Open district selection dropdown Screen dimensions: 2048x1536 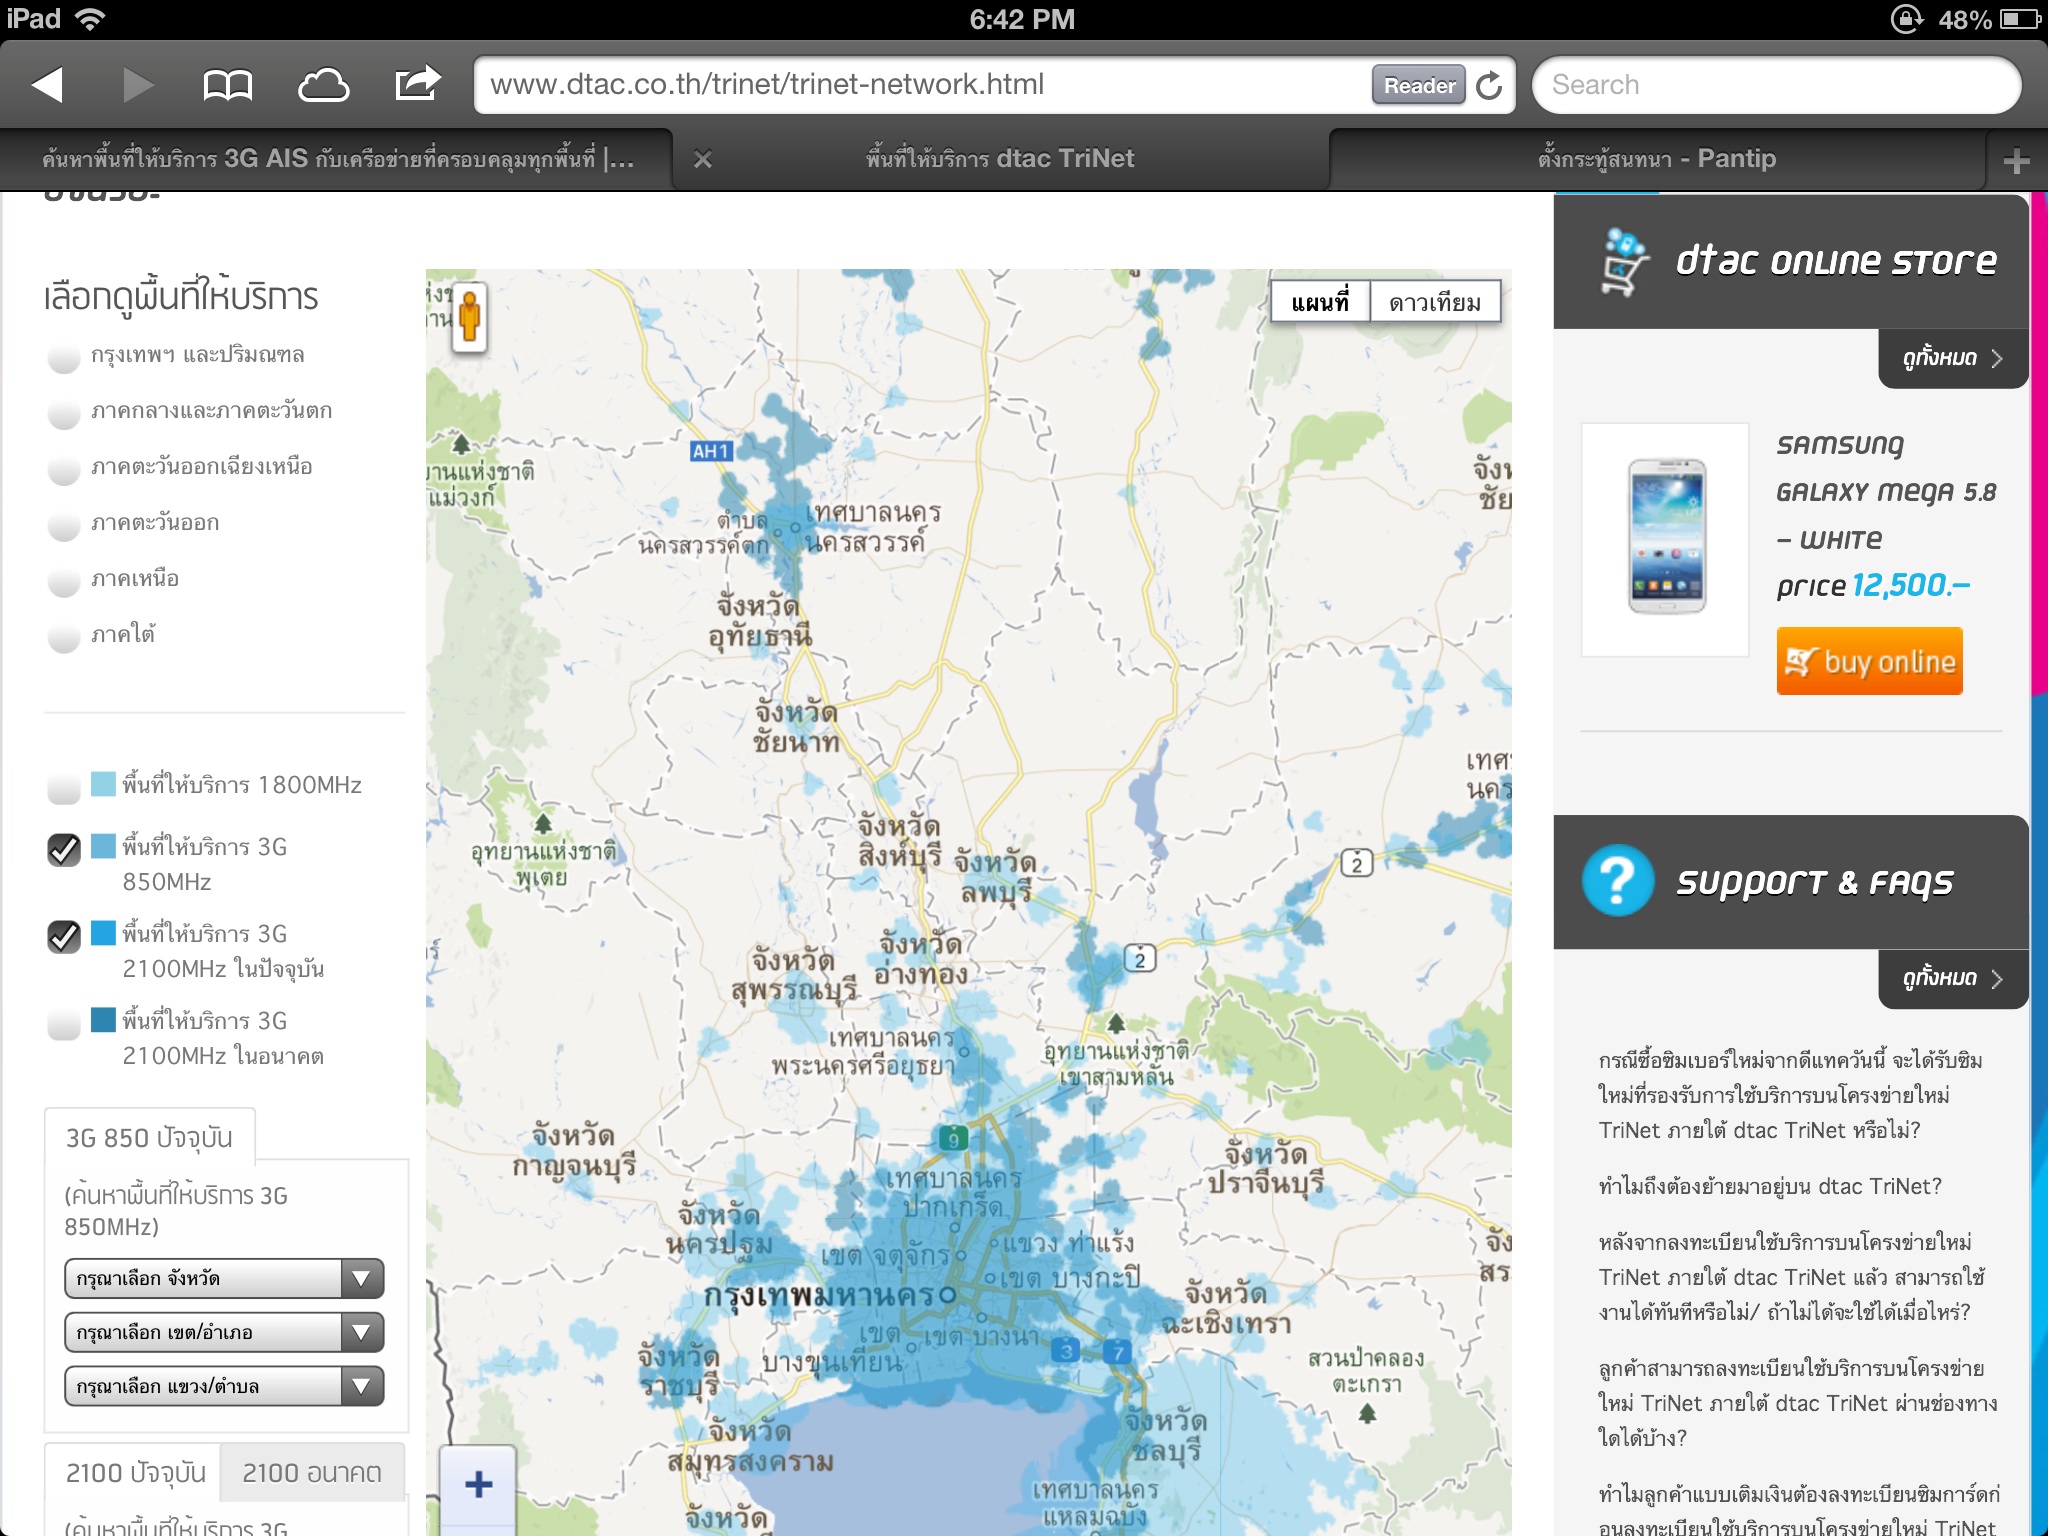point(224,1332)
